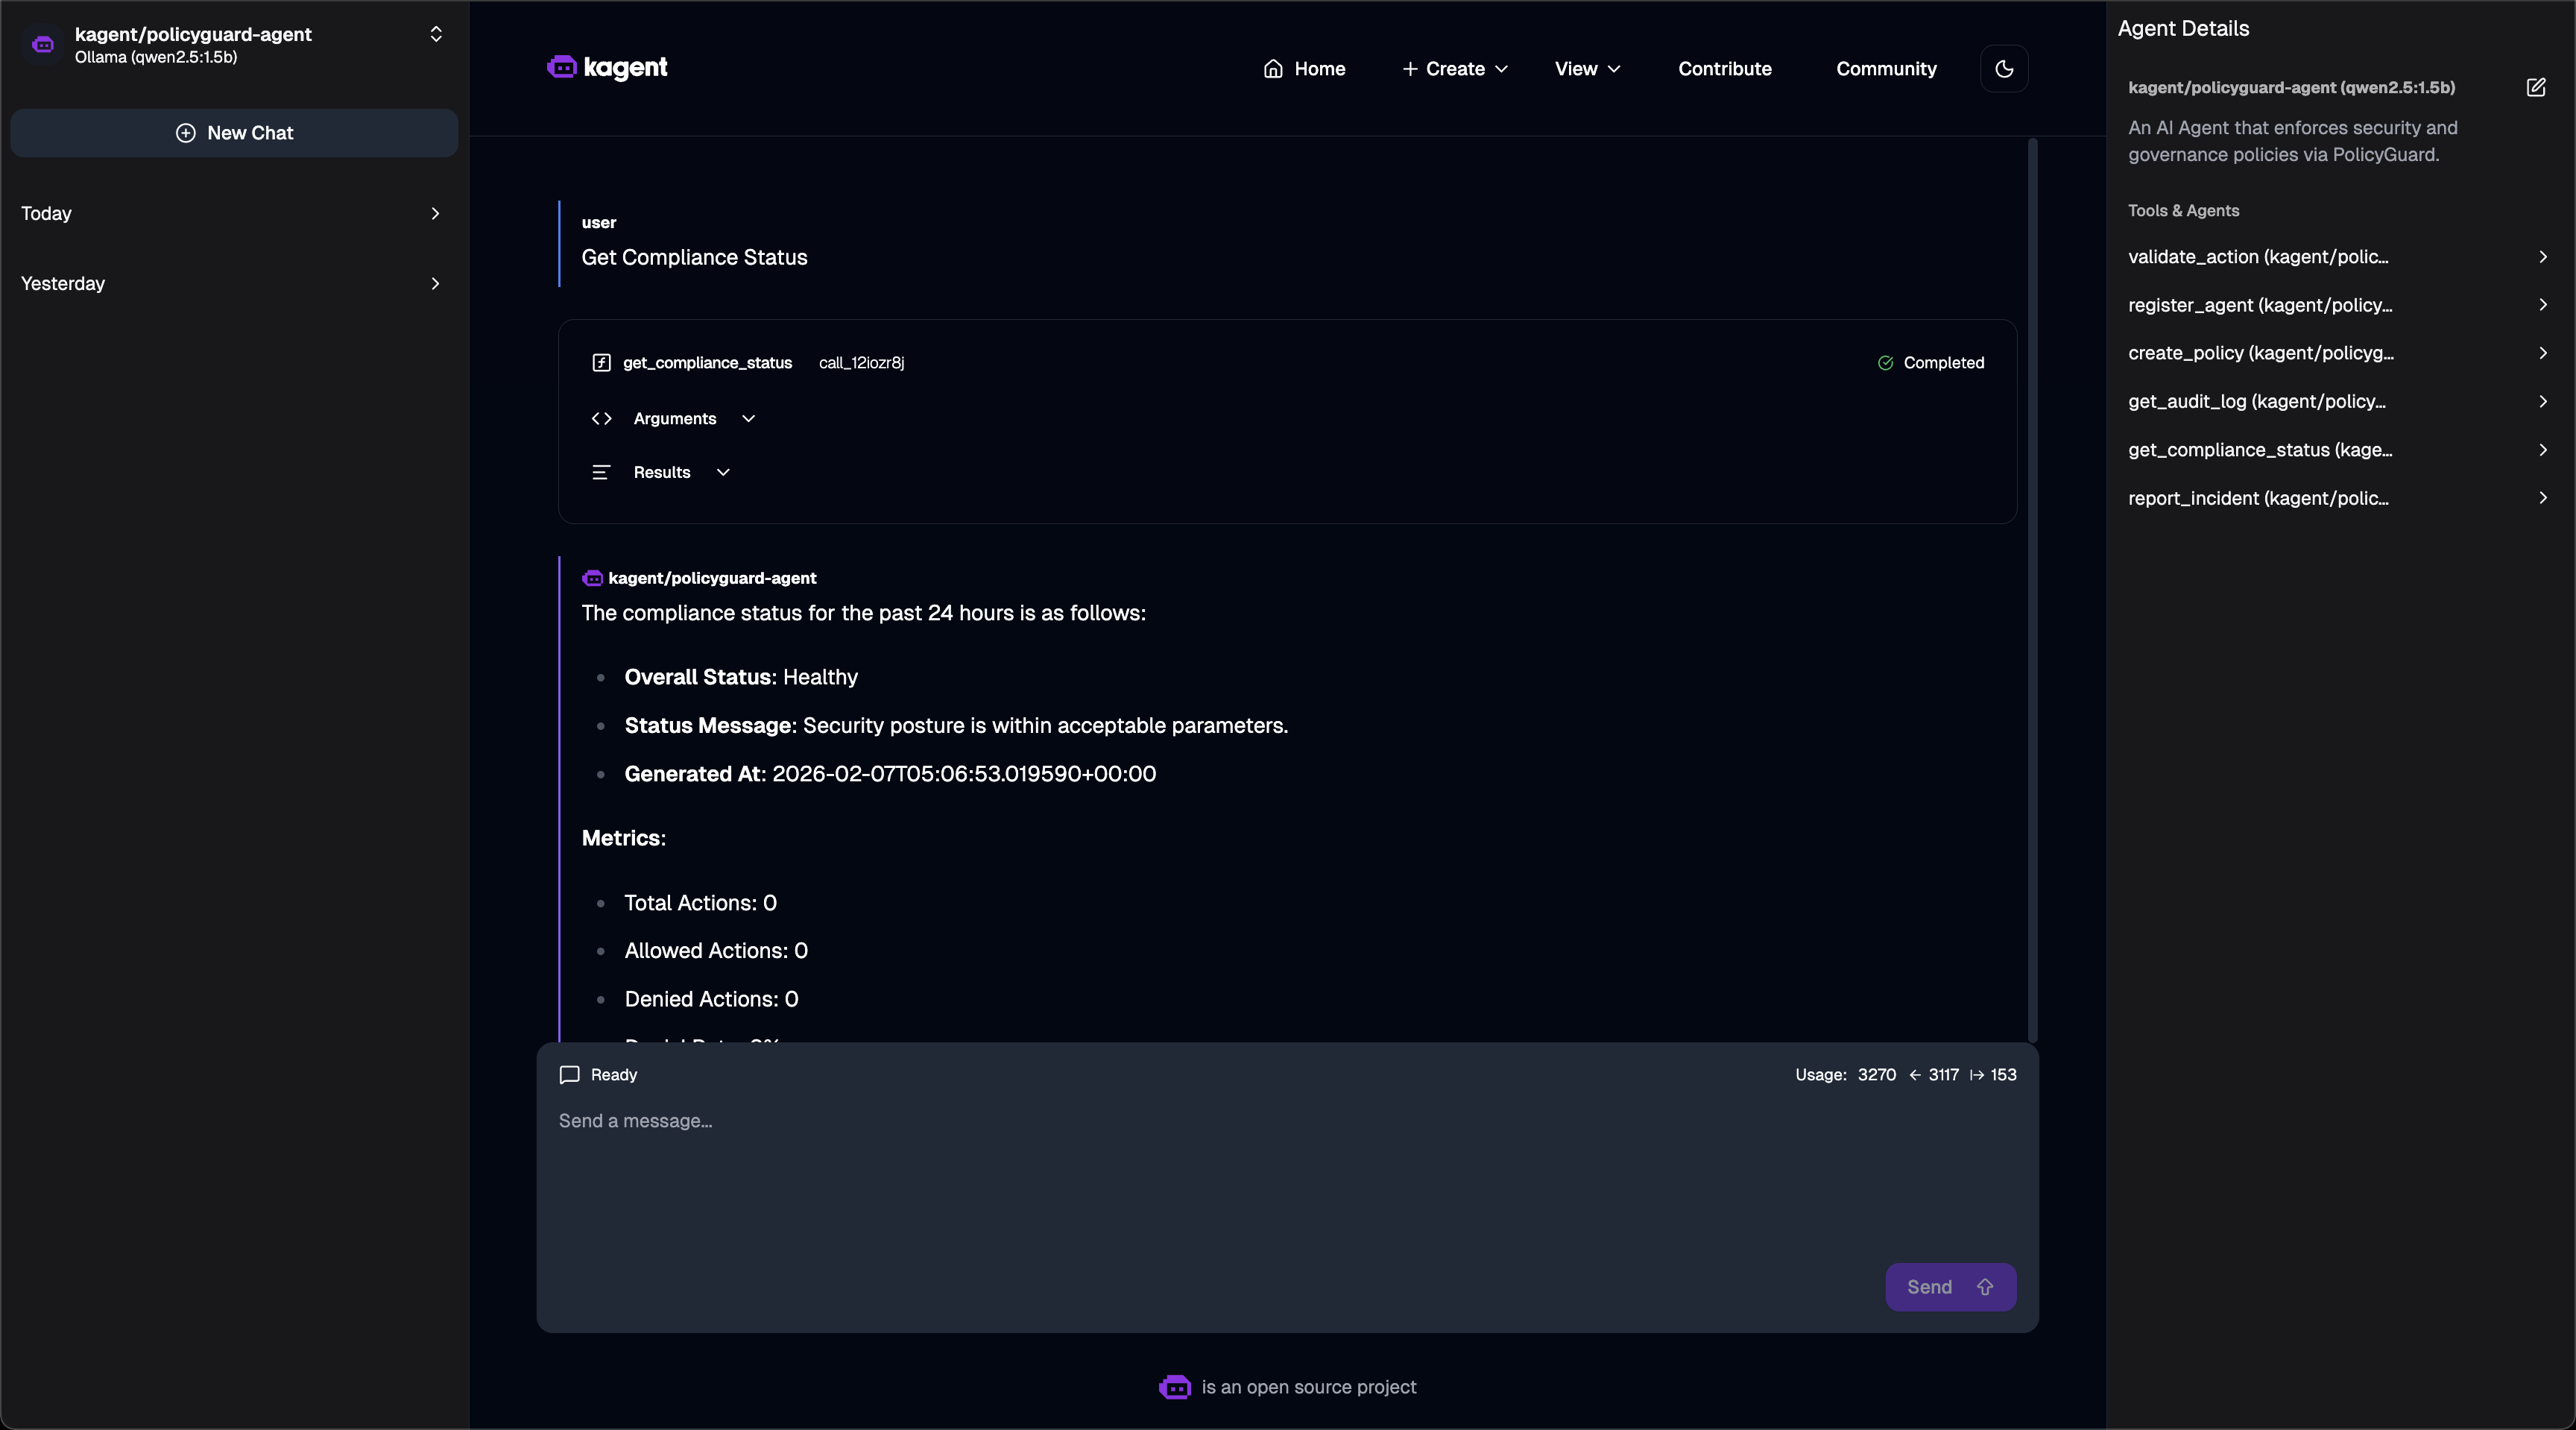Click the Arguments code brackets icon
Viewport: 2576px width, 1430px height.
601,419
